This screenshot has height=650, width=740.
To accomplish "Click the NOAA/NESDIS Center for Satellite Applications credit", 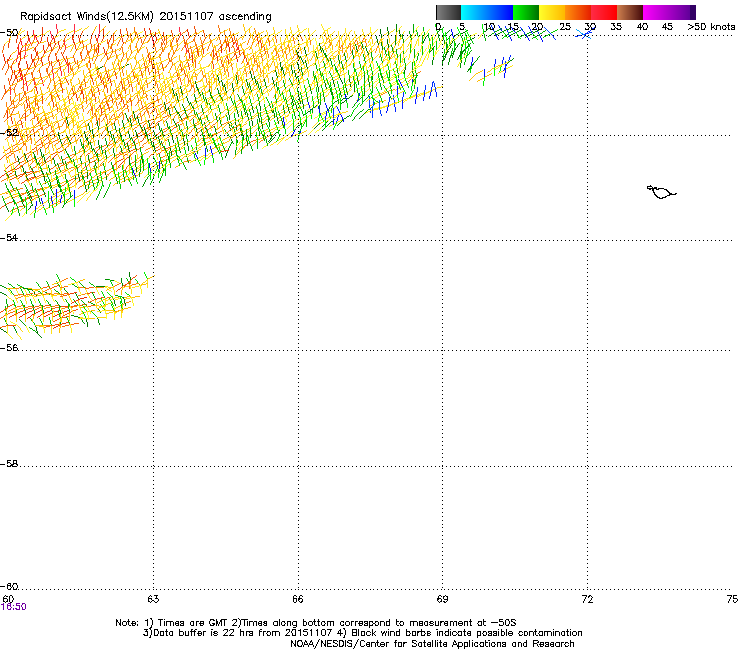I will pos(432,644).
